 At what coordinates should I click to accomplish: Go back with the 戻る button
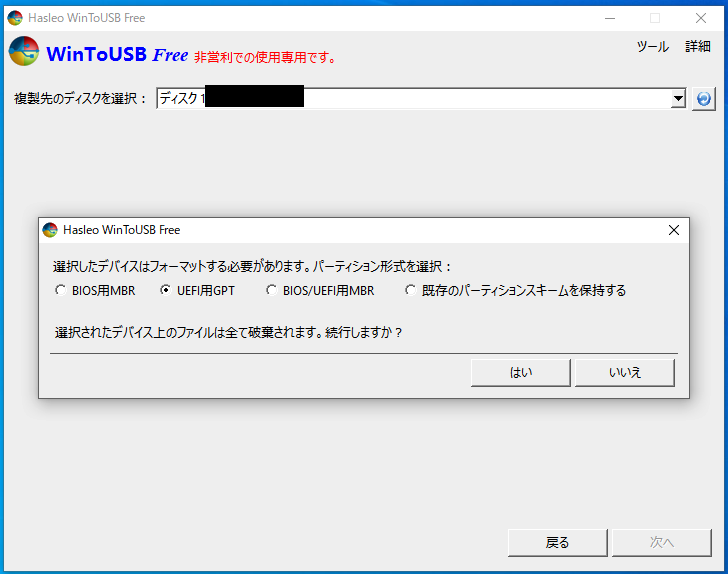(558, 542)
